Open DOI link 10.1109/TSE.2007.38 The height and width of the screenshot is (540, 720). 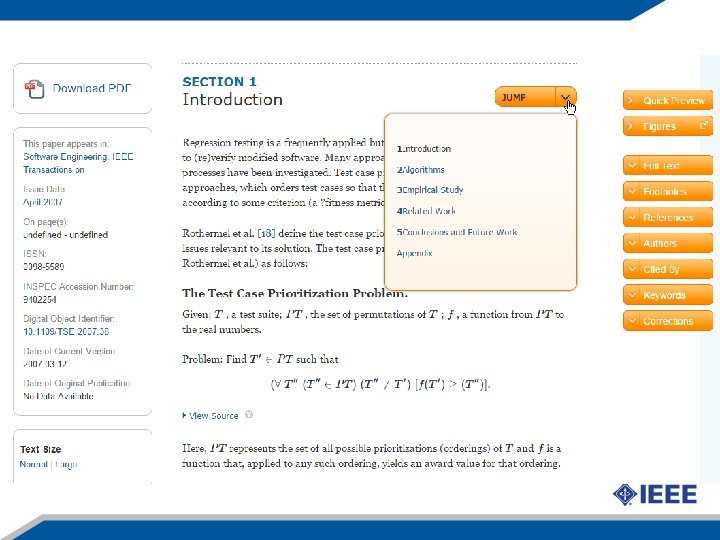click(66, 331)
